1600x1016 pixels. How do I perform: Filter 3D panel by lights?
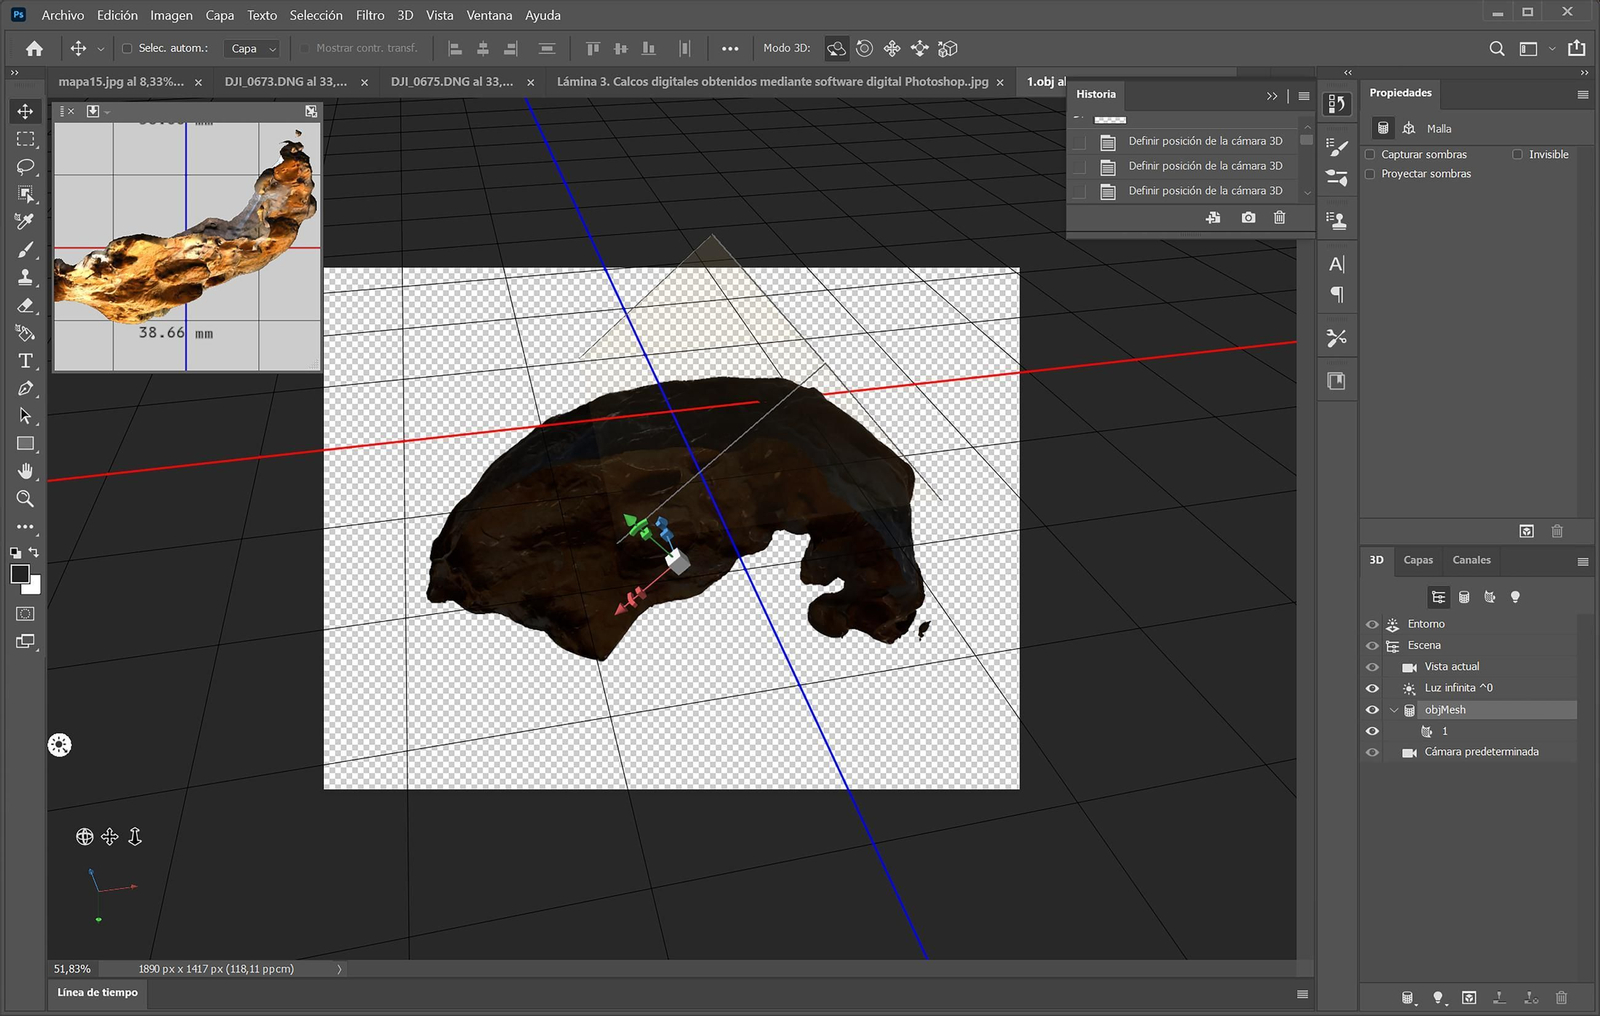pyautogui.click(x=1515, y=597)
